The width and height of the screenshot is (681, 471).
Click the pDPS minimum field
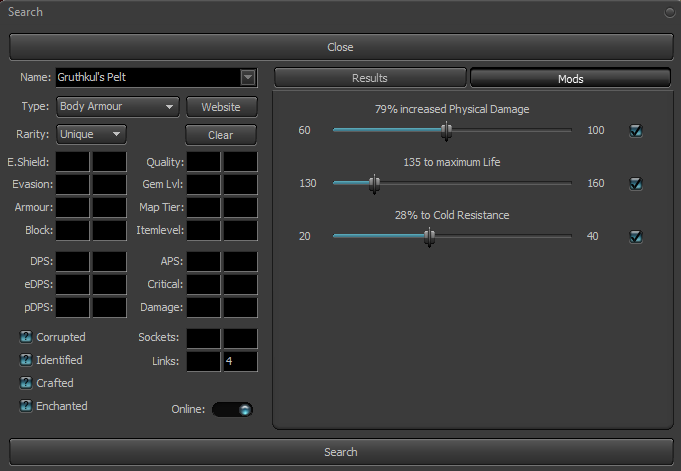[x=73, y=308]
